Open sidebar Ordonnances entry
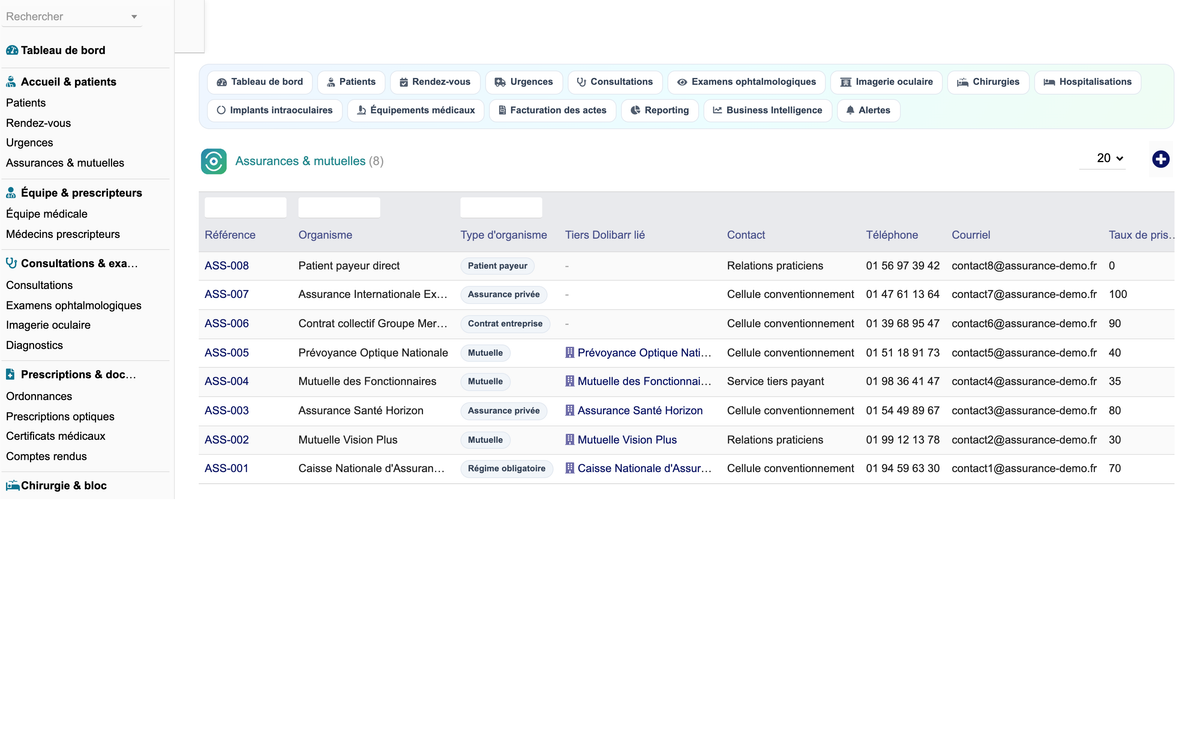Screen dimensions: 1200x743 (x=39, y=396)
